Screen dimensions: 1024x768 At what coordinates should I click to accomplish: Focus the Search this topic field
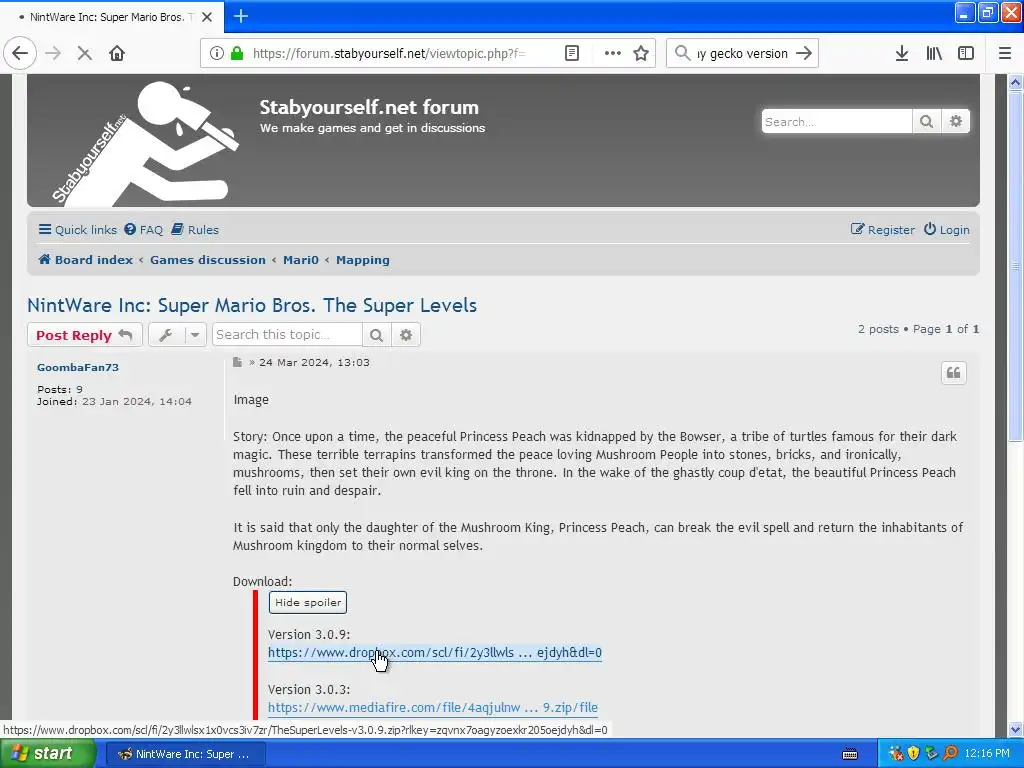(x=287, y=335)
